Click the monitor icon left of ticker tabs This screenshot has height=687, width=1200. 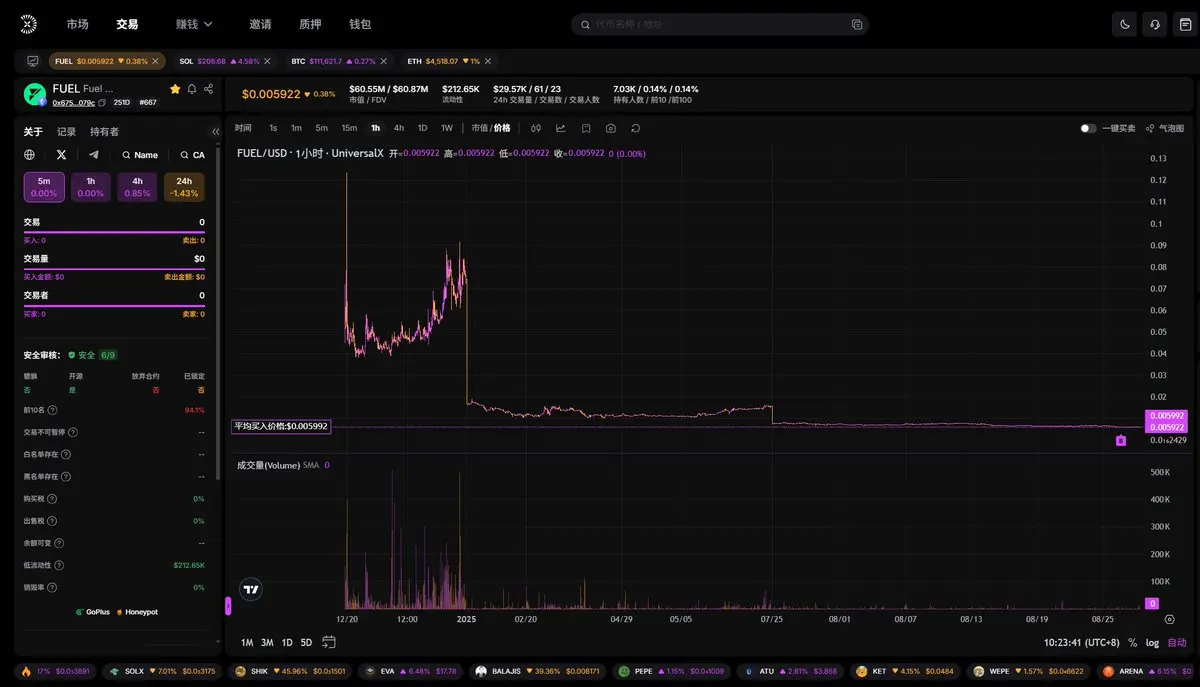(33, 61)
